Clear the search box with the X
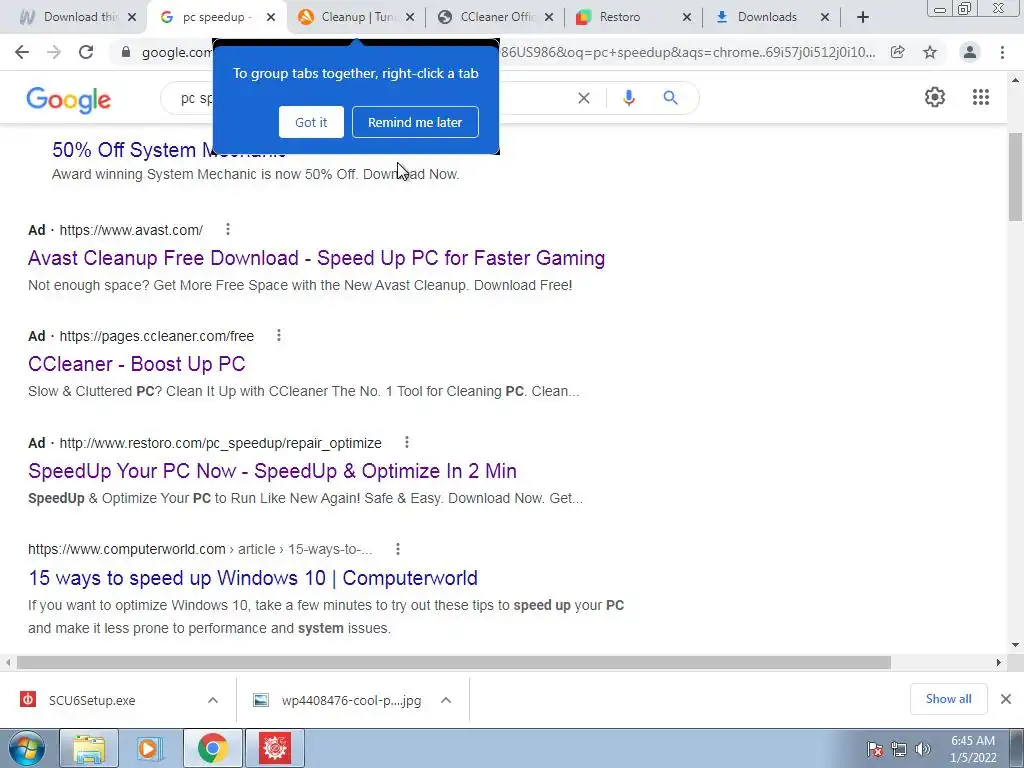This screenshot has width=1024, height=768. [584, 98]
